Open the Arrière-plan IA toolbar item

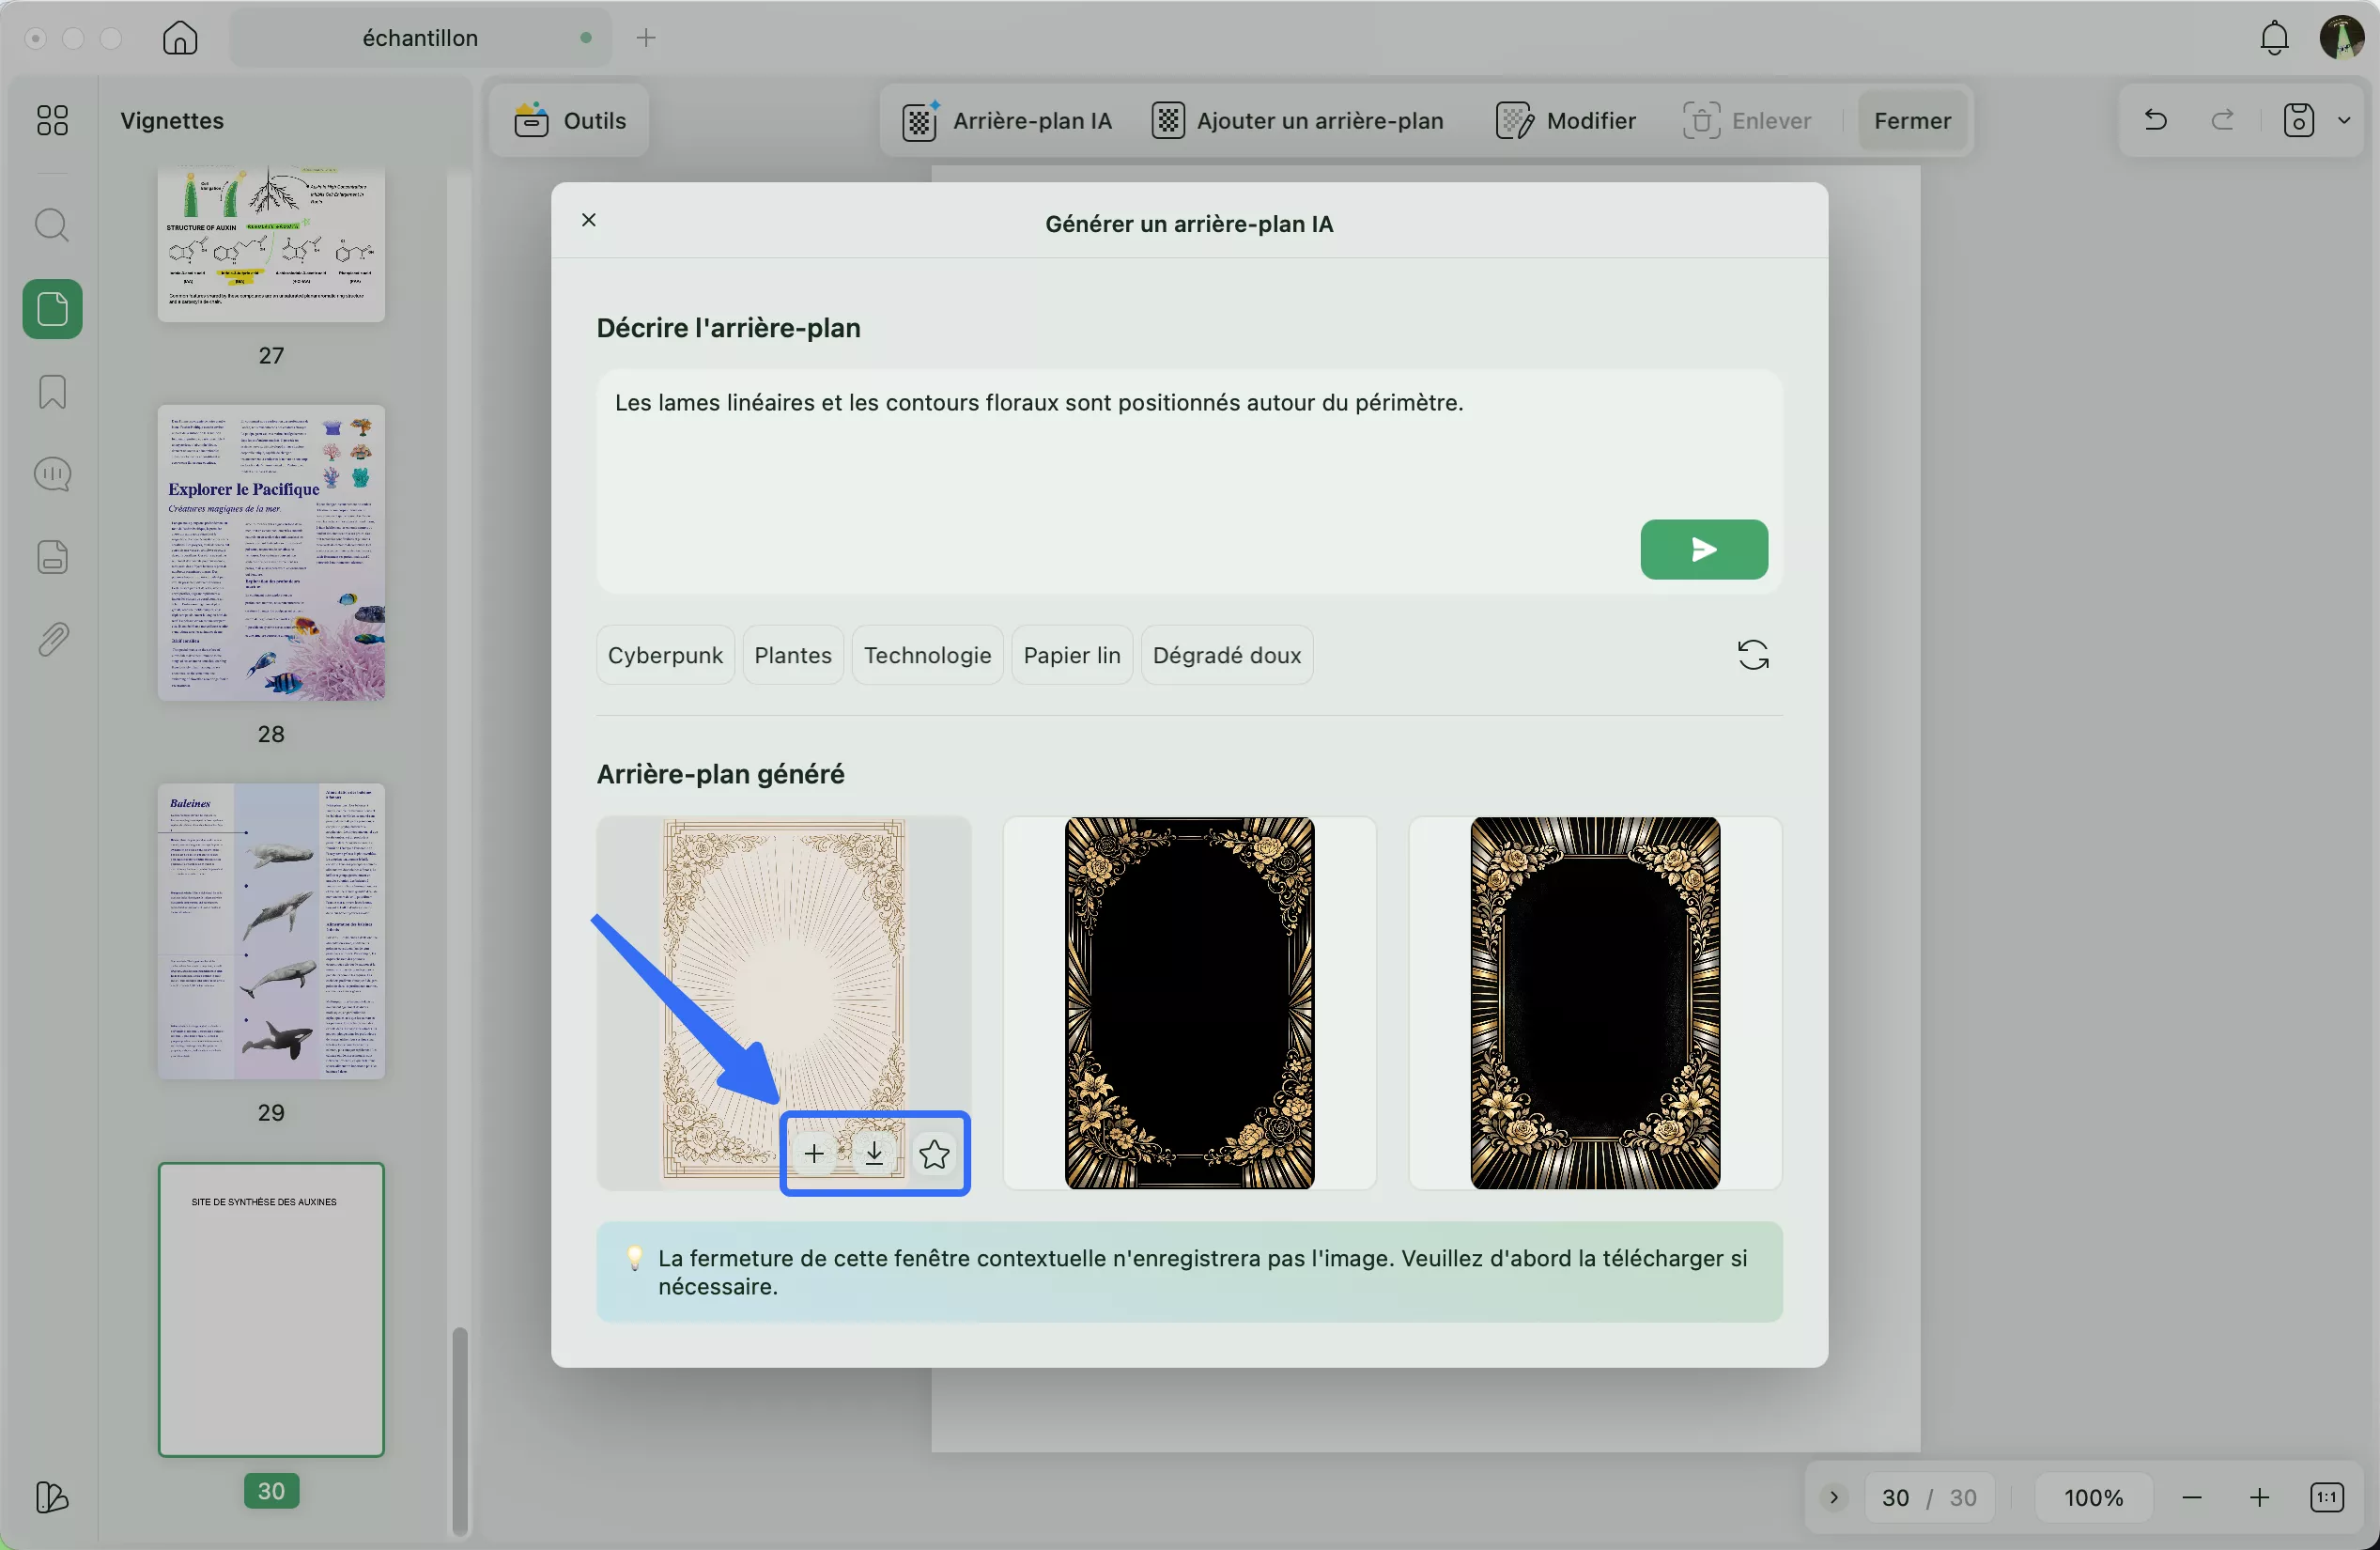1007,120
